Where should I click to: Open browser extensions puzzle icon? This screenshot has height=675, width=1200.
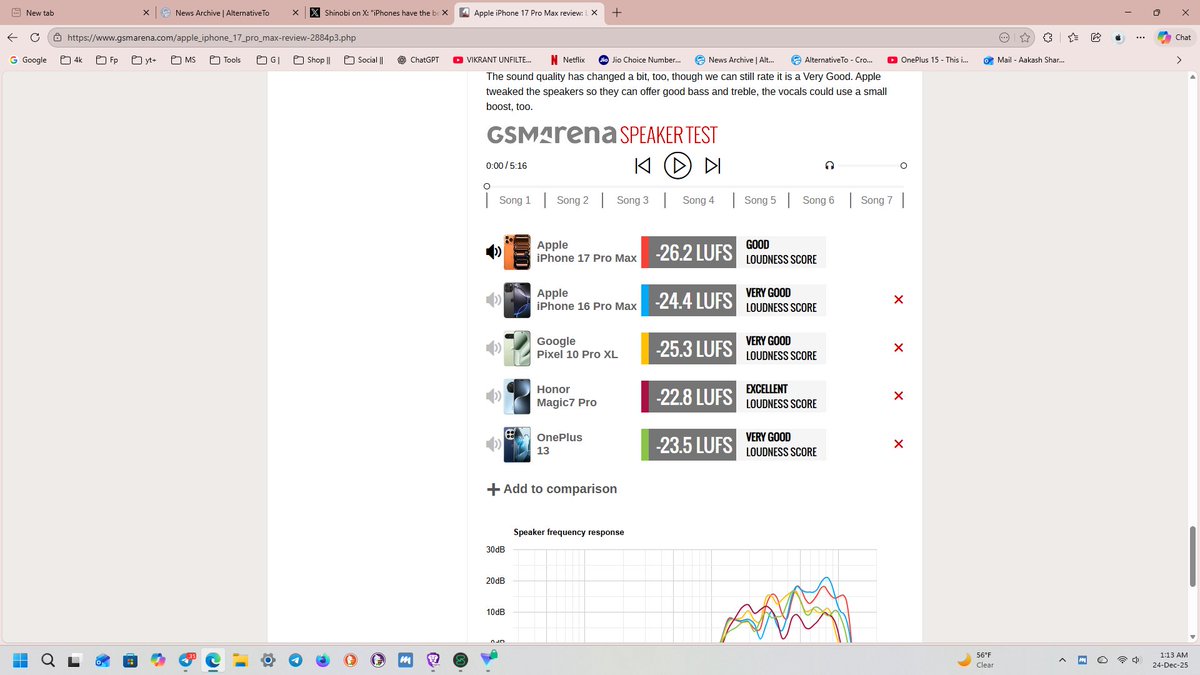[x=1047, y=37]
